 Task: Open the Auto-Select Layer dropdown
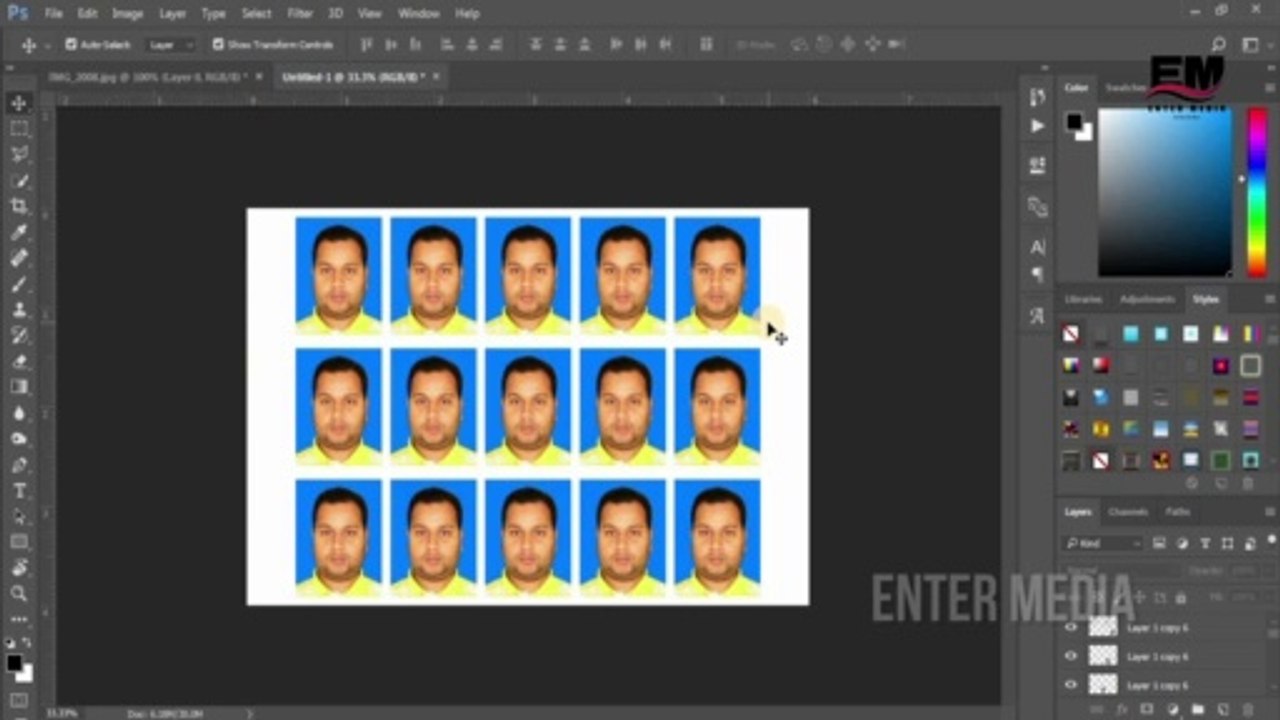click(171, 45)
